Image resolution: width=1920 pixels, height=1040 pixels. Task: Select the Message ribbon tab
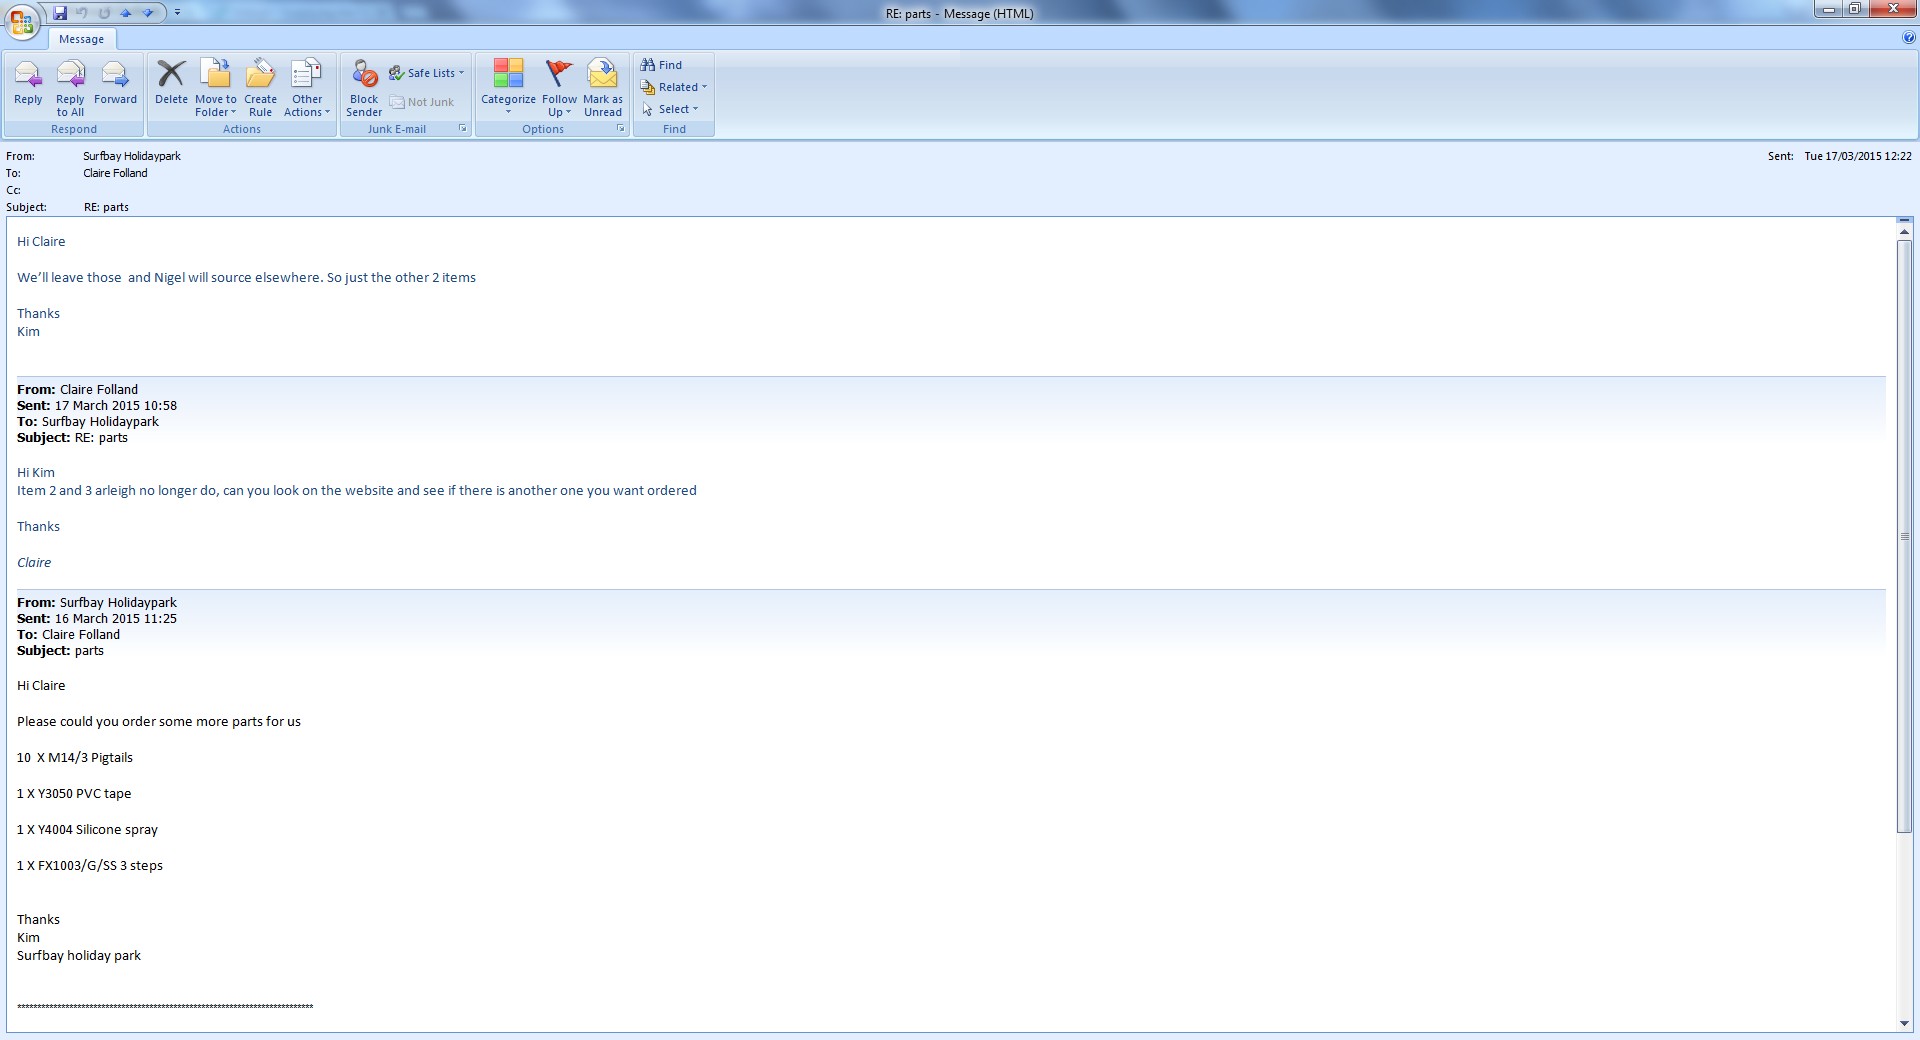81,39
